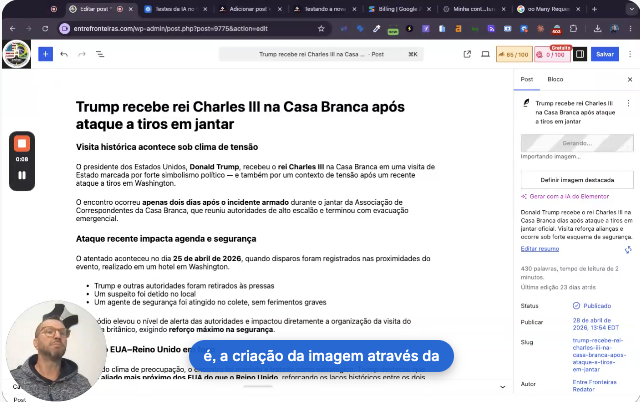Viewport: 640px width, 402px height.
Task: Open browser downloads icon
Action: (x=598, y=29)
